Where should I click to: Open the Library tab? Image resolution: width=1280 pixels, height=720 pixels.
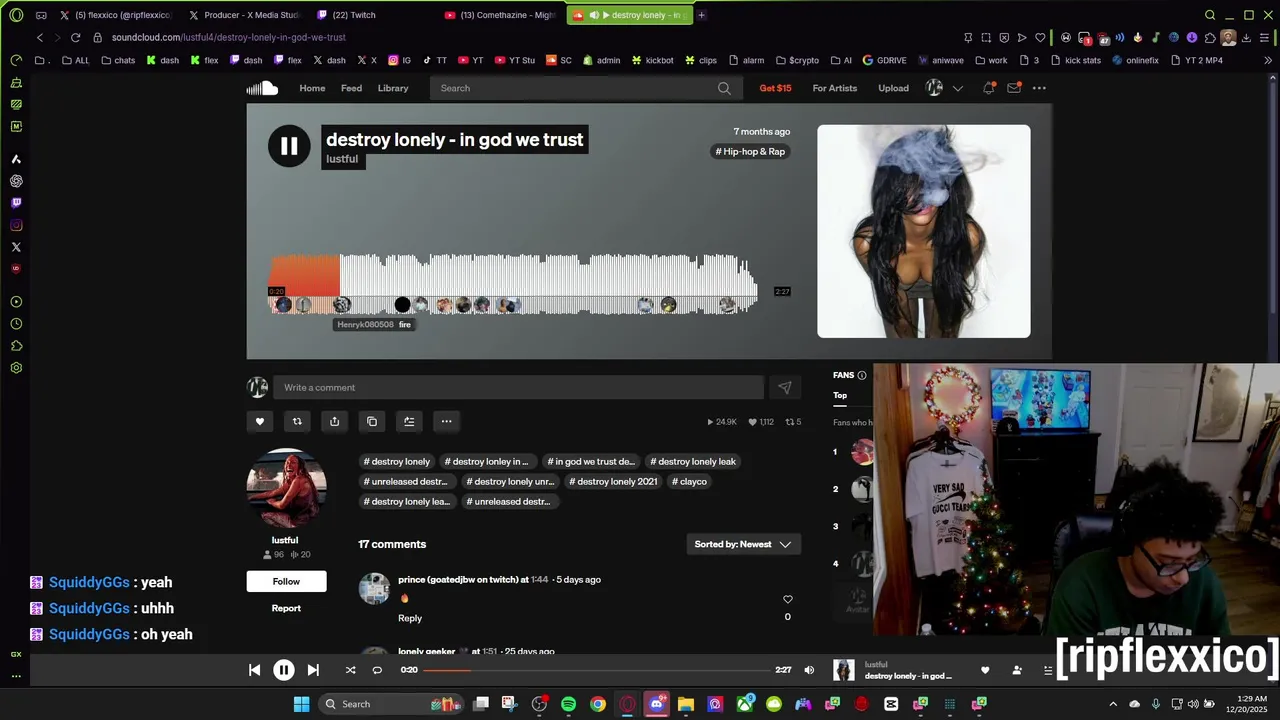pyautogui.click(x=393, y=88)
